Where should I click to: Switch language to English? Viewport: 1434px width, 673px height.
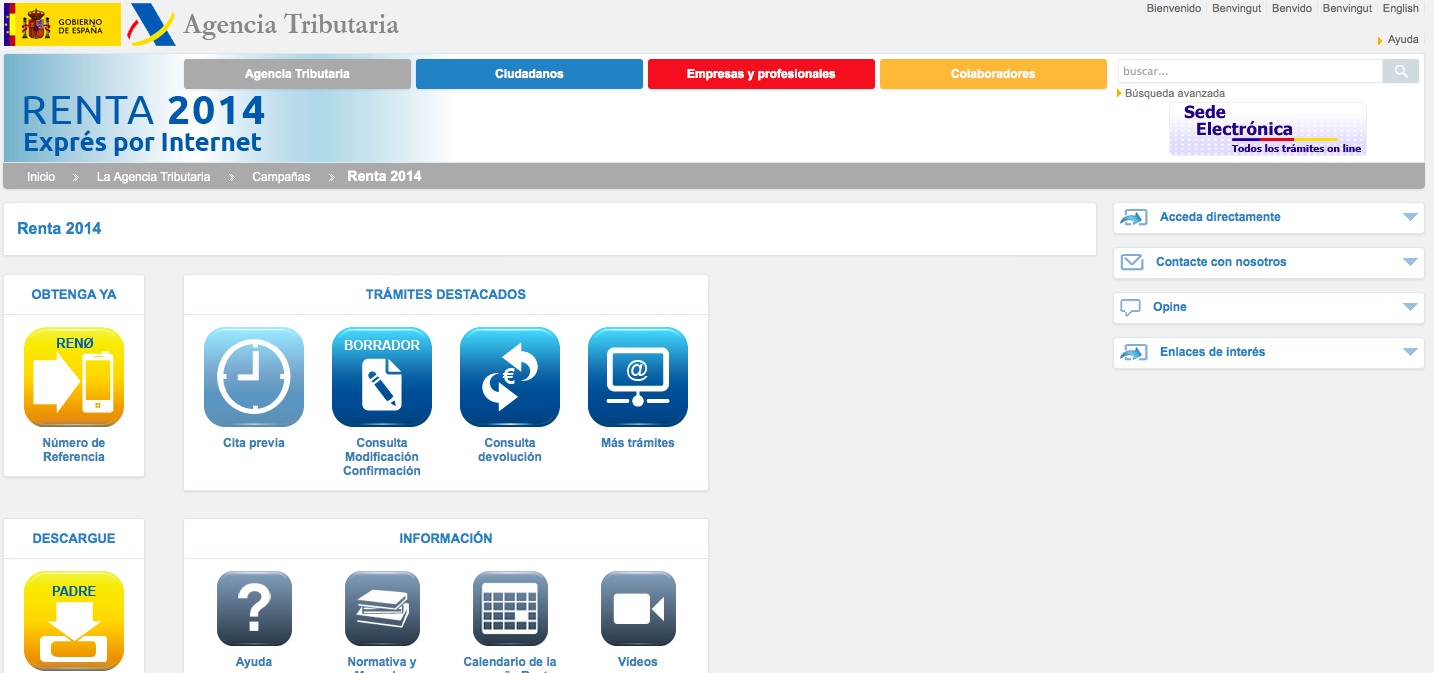(1400, 8)
